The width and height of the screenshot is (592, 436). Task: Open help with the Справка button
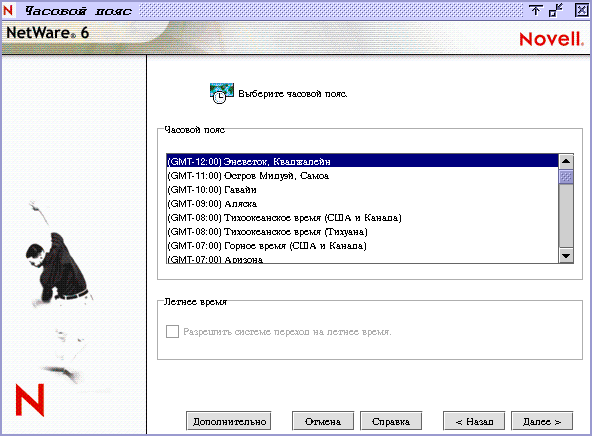pos(391,421)
